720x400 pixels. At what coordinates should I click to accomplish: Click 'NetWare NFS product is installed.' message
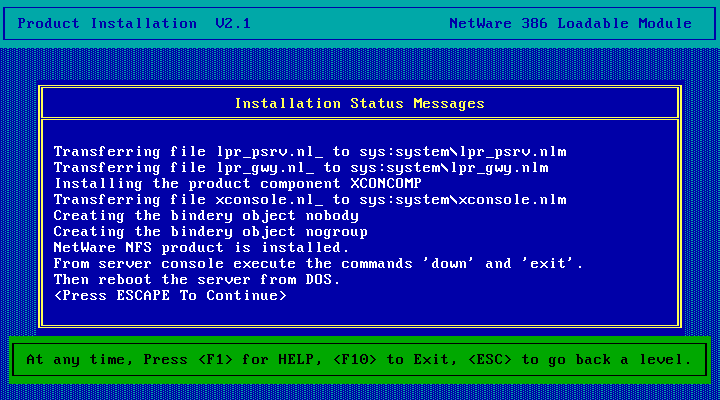pos(201,248)
